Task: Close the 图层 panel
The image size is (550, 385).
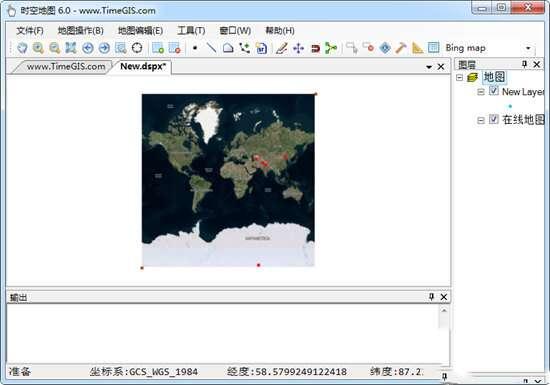Action: click(x=537, y=64)
